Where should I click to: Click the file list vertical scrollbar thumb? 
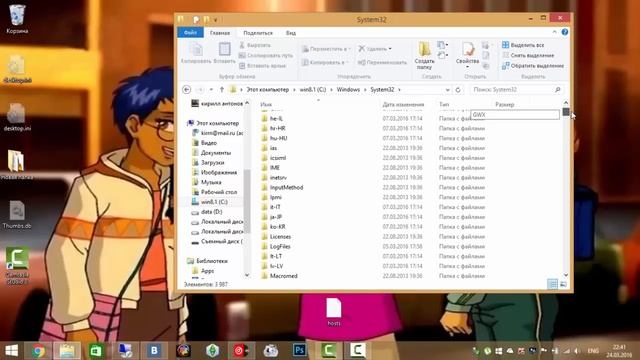click(x=566, y=111)
